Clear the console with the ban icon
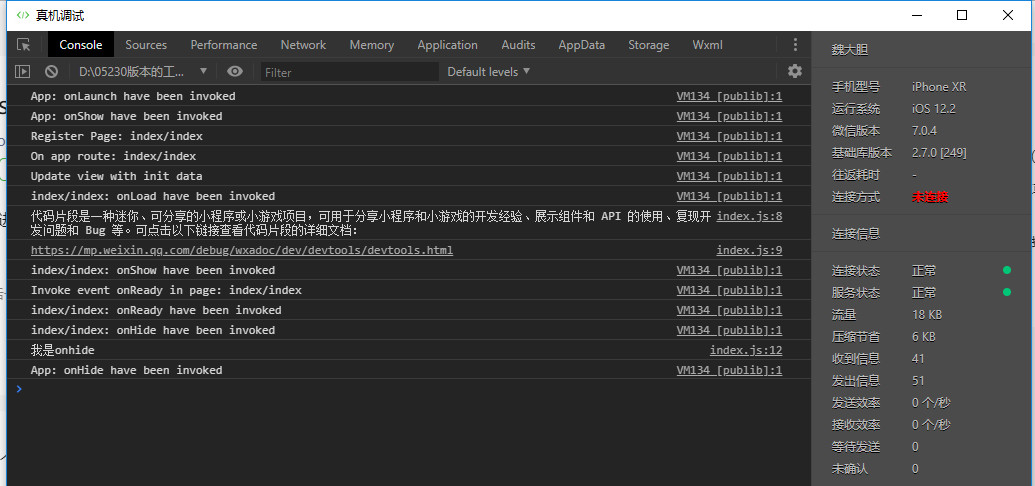 pos(51,71)
